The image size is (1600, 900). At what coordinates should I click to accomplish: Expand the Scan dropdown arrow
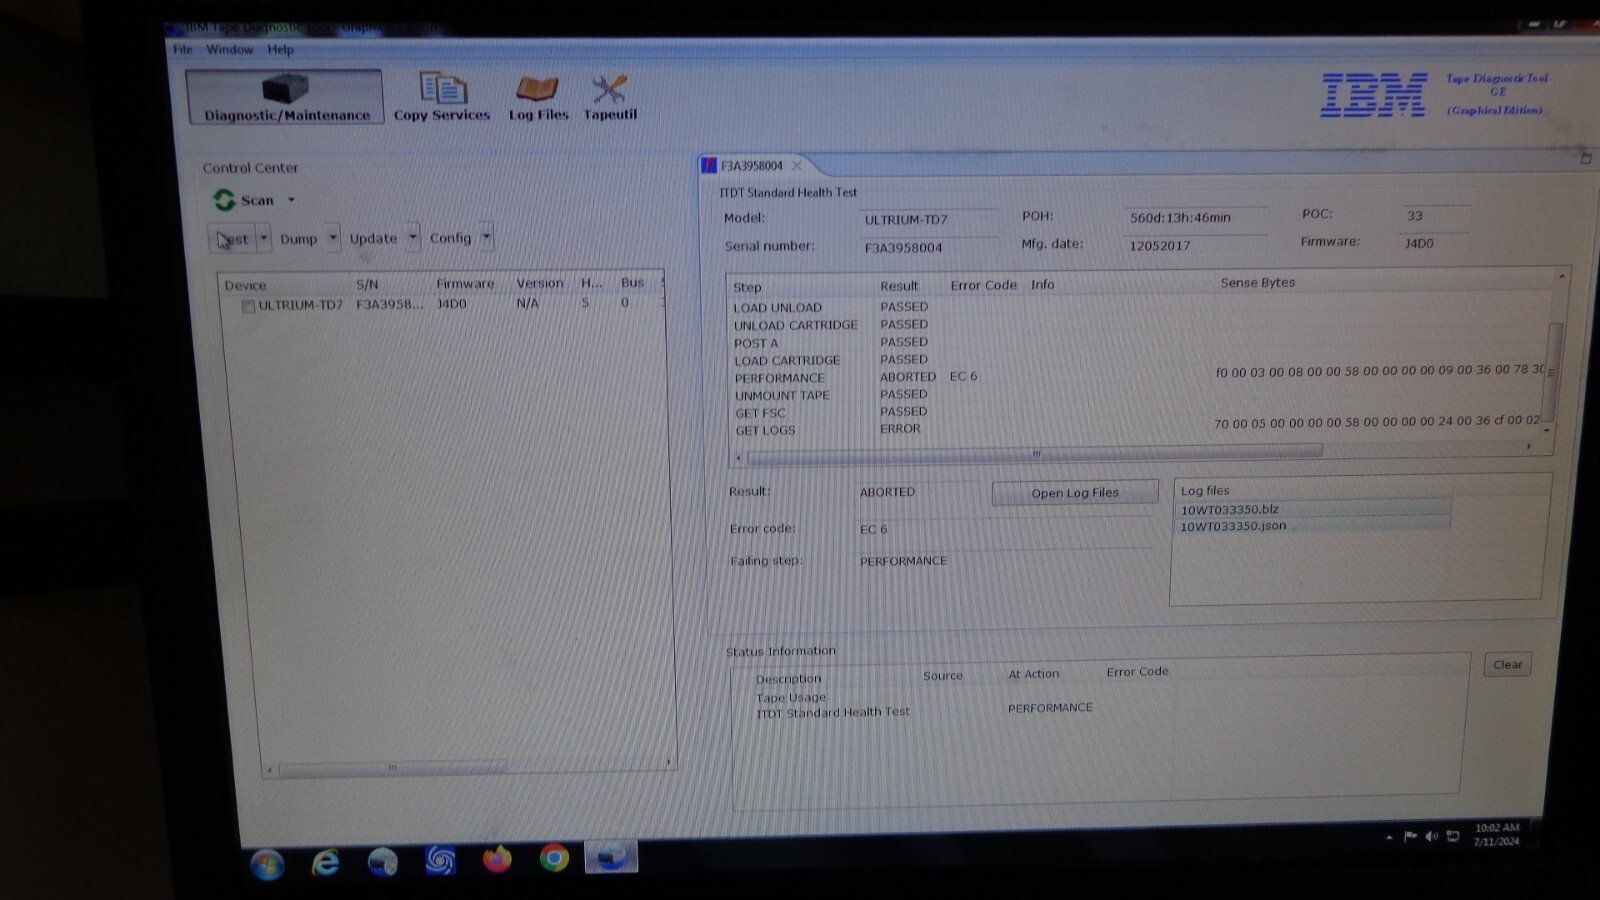point(291,200)
